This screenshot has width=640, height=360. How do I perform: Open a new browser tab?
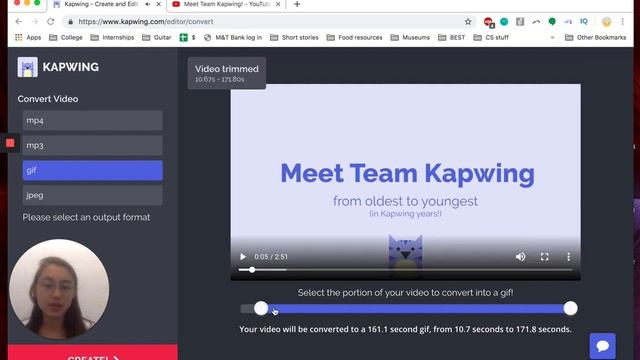click(297, 4)
